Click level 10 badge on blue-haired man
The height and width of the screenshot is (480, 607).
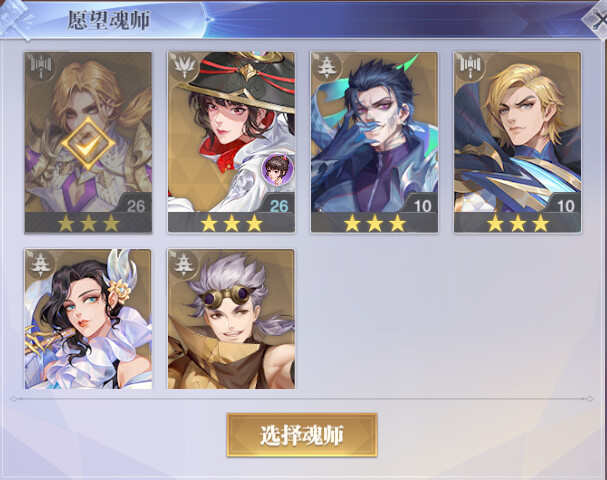coord(422,206)
